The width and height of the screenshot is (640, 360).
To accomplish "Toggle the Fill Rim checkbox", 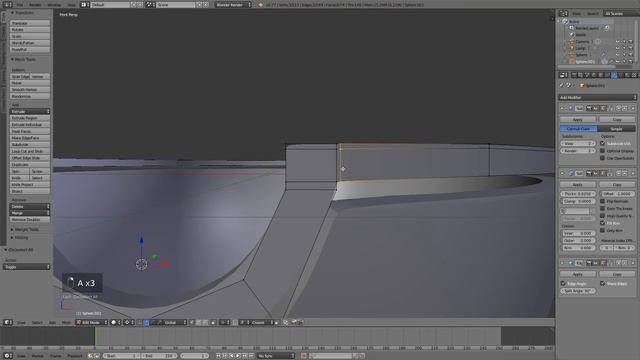I will [x=602, y=223].
